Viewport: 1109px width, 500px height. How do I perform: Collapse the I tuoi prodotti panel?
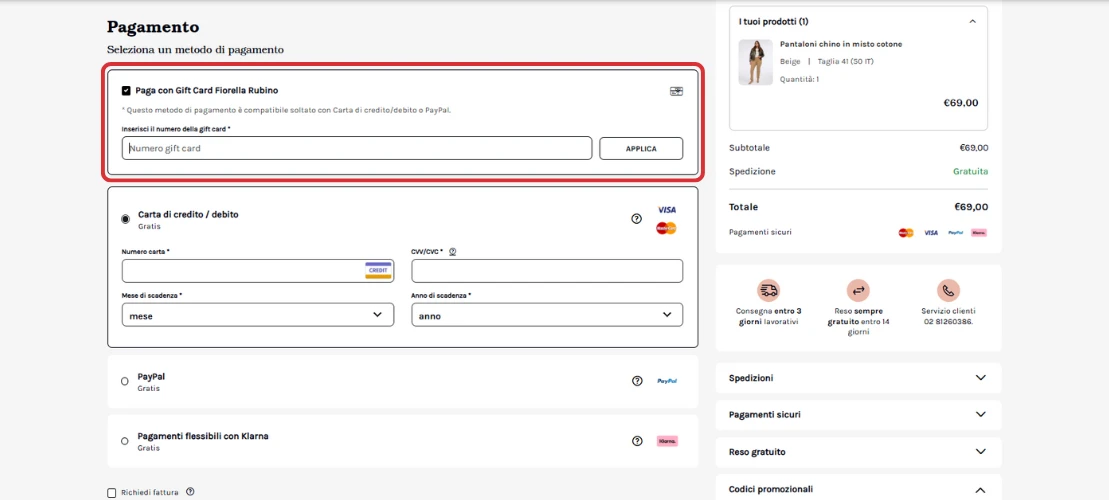coord(972,21)
